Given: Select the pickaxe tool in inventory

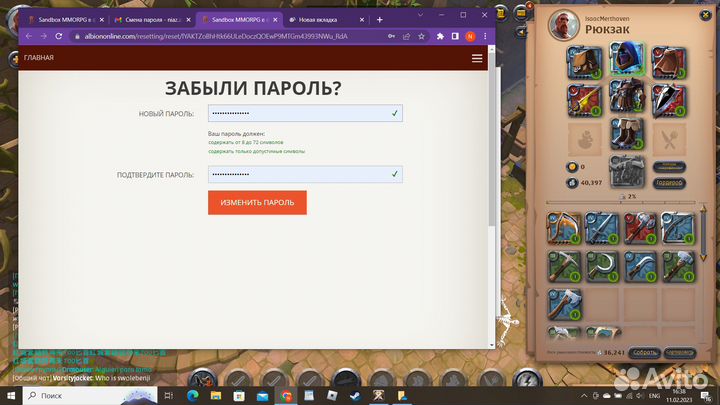Looking at the screenshot, I should point(564,266).
